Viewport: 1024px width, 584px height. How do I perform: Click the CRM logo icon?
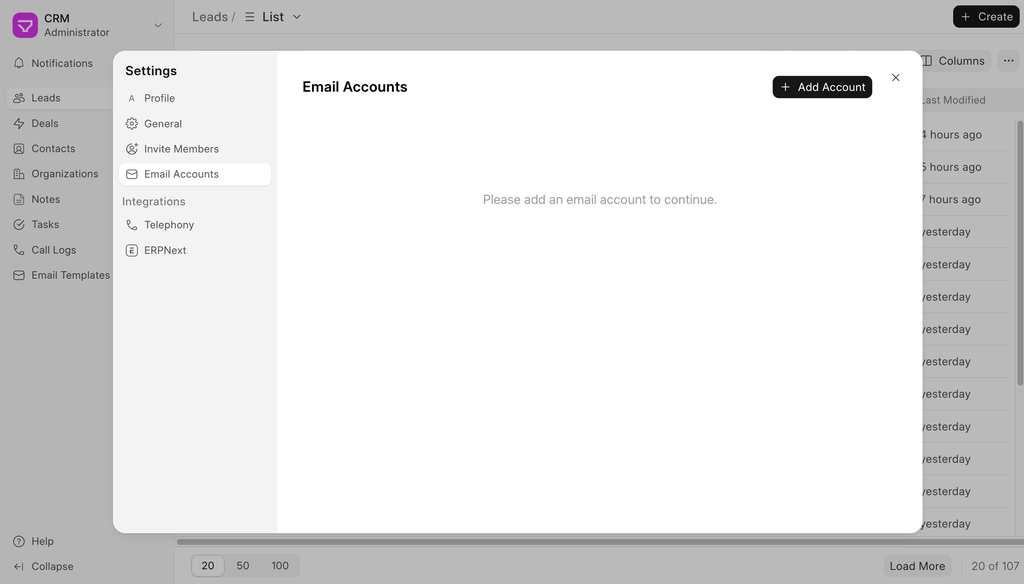tap(25, 25)
